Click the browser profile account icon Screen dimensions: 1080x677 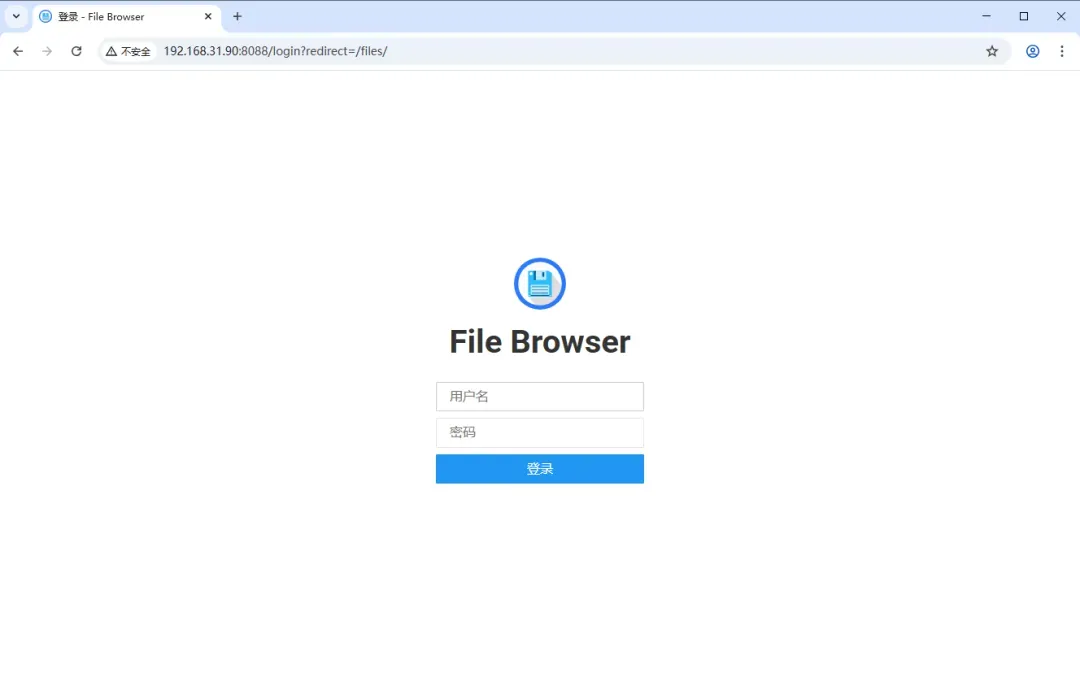point(1032,51)
